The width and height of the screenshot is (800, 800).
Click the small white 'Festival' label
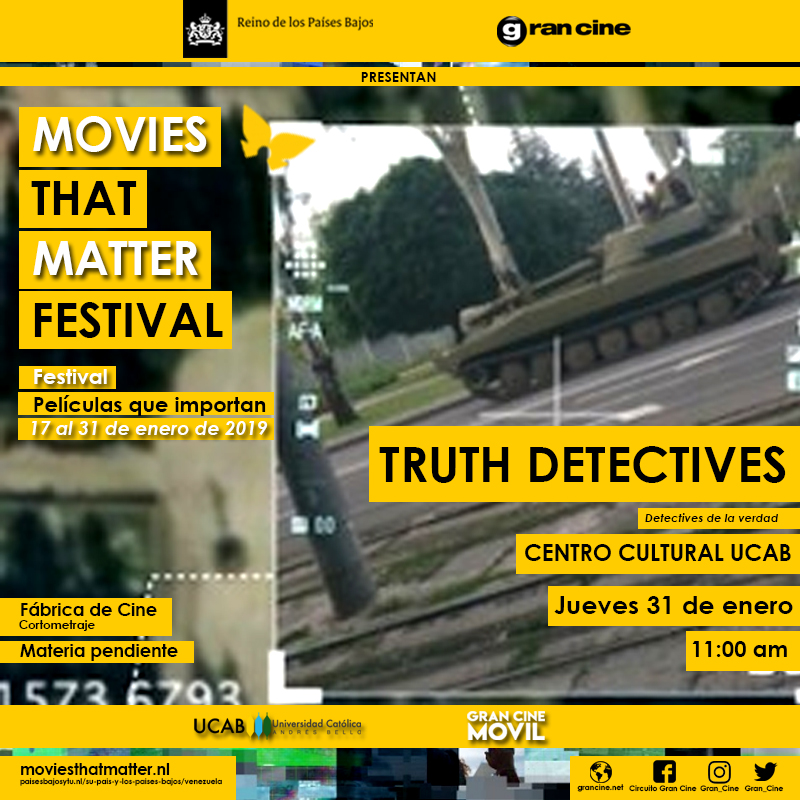click(x=70, y=377)
